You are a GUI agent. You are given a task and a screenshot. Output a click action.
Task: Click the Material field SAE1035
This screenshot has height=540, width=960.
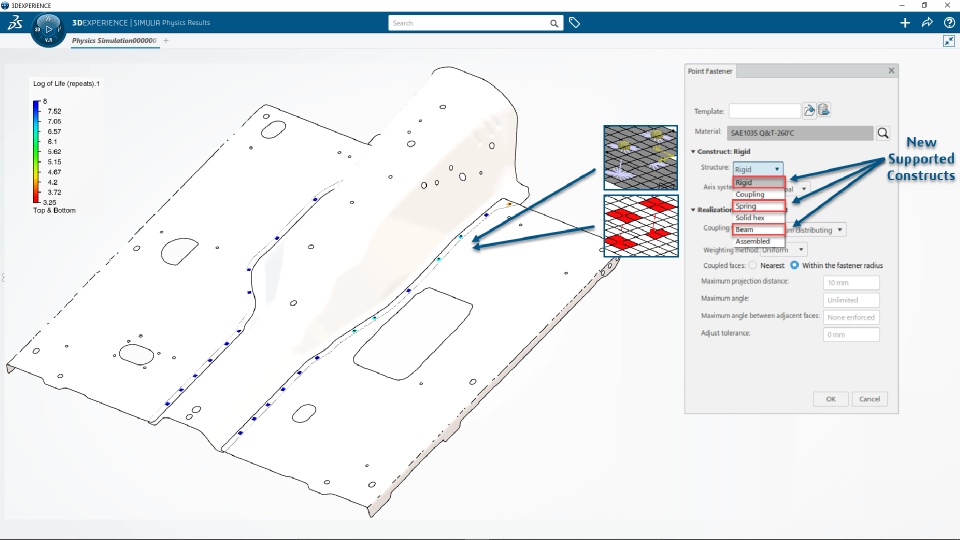800,133
